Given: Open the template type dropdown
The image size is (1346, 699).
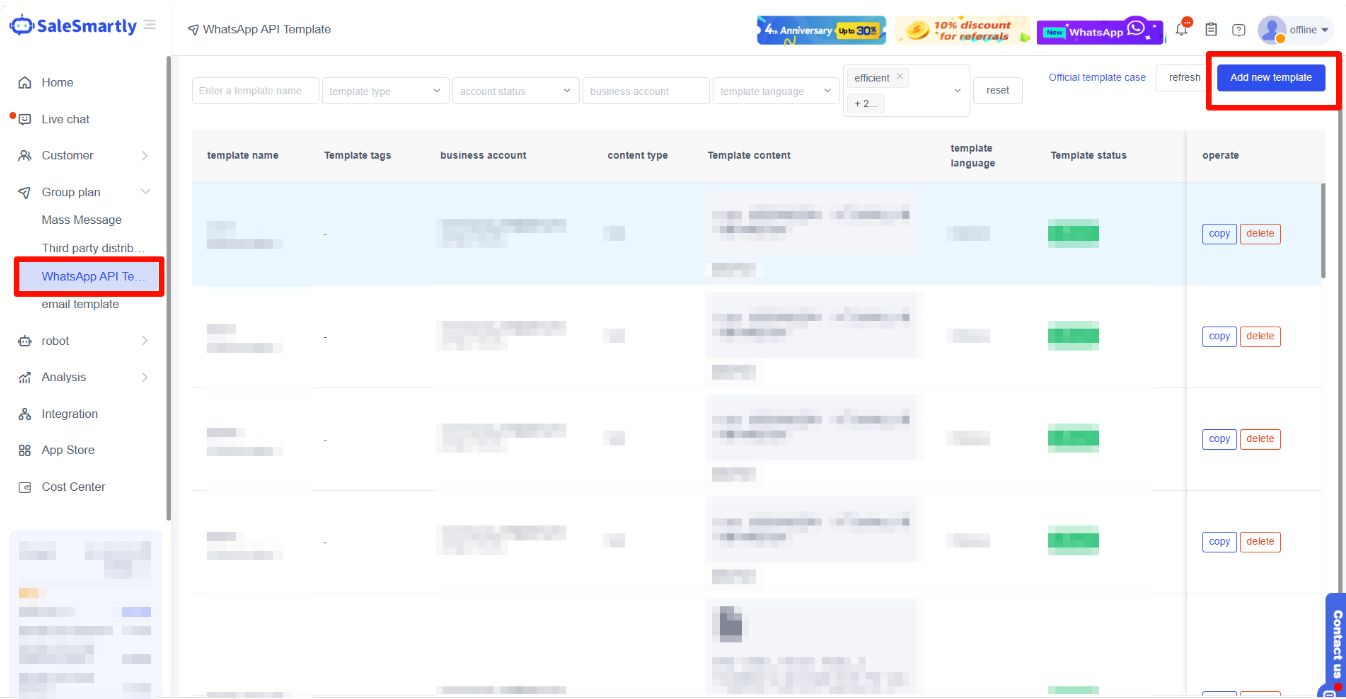Looking at the screenshot, I should pos(385,91).
